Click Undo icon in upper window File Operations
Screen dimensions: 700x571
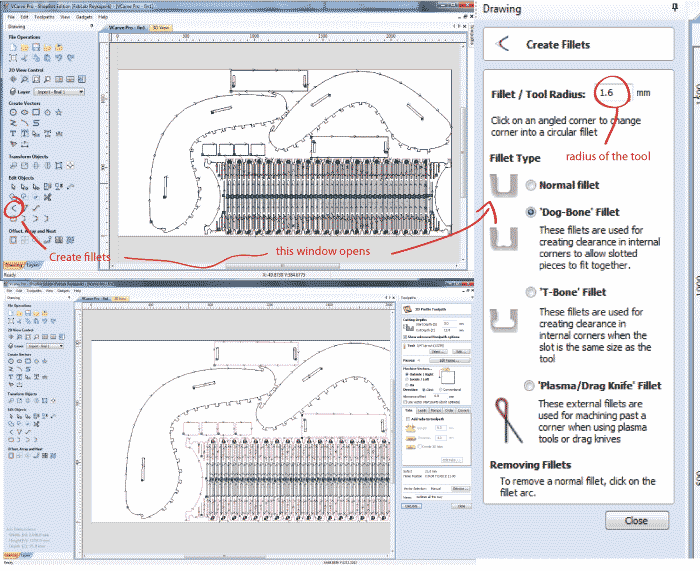click(58, 58)
